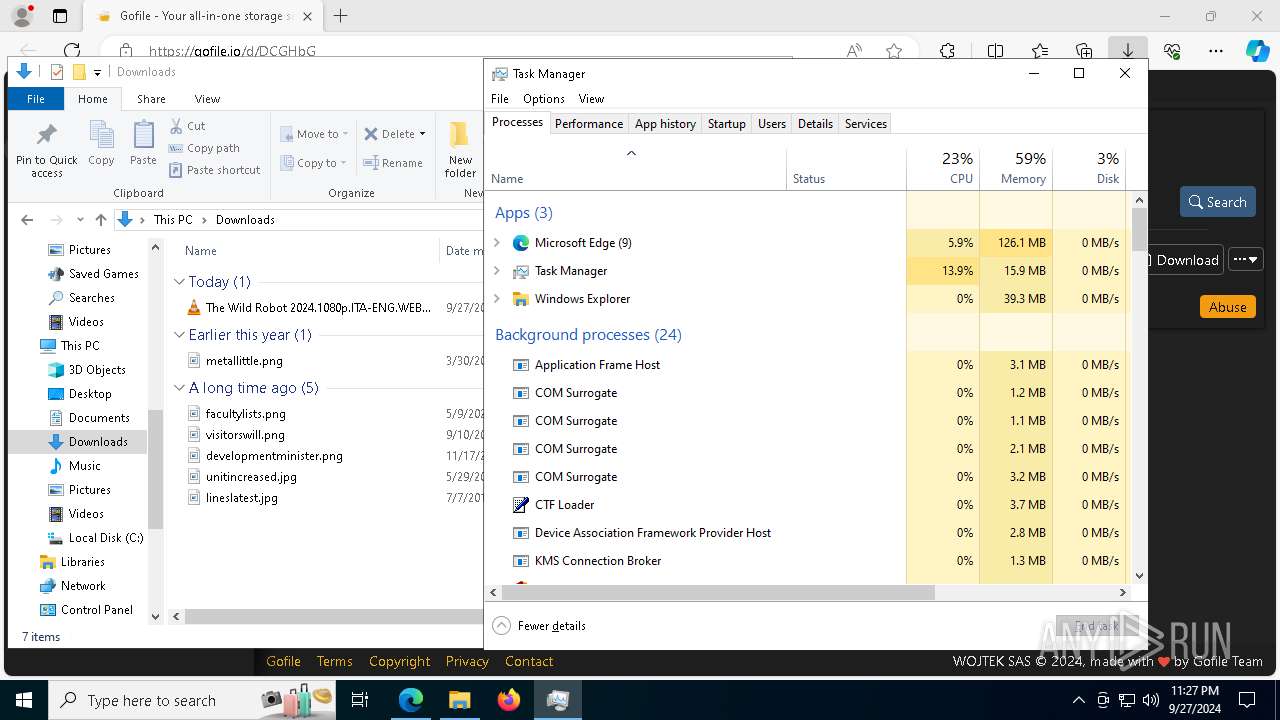Collapse view with Fewer details
This screenshot has width=1280, height=720.
(539, 626)
